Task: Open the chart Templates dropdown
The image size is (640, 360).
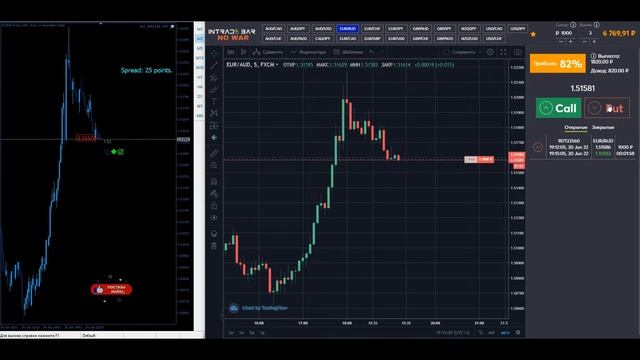Action: click(x=348, y=52)
